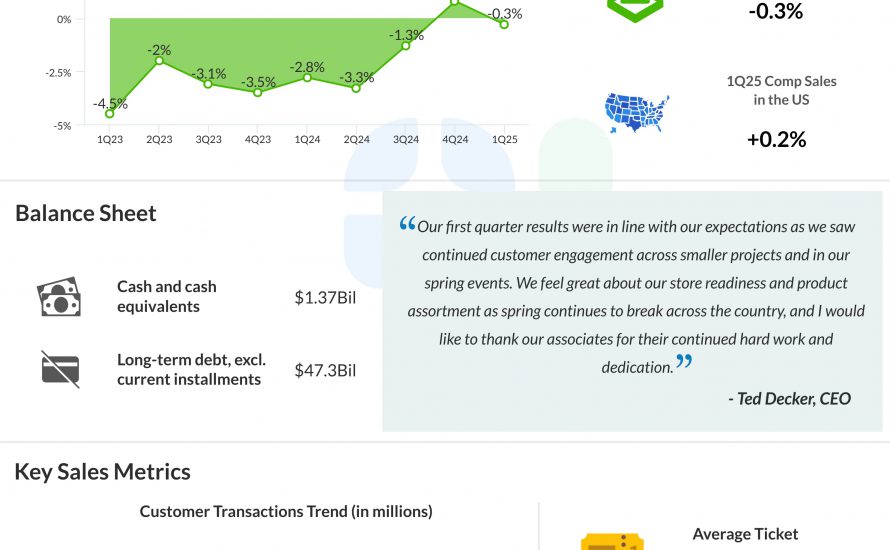Screen dimensions: 890x550
Task: Select the 4Q23 data point at -3.5%
Action: (258, 92)
